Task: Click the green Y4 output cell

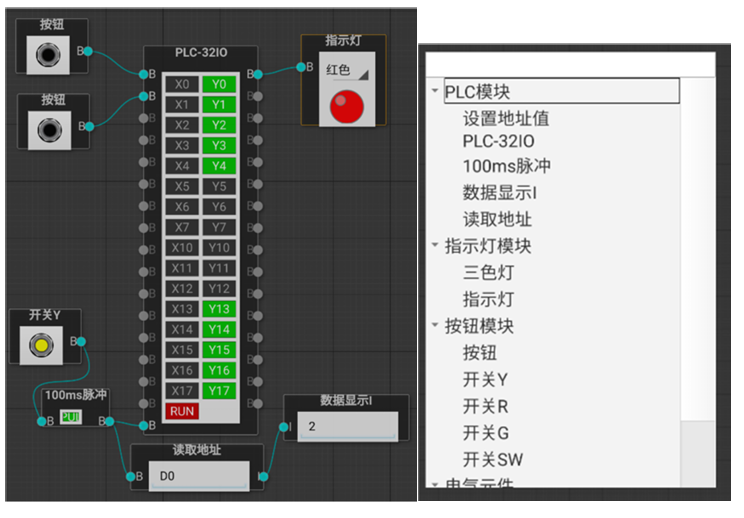Action: click(219, 166)
